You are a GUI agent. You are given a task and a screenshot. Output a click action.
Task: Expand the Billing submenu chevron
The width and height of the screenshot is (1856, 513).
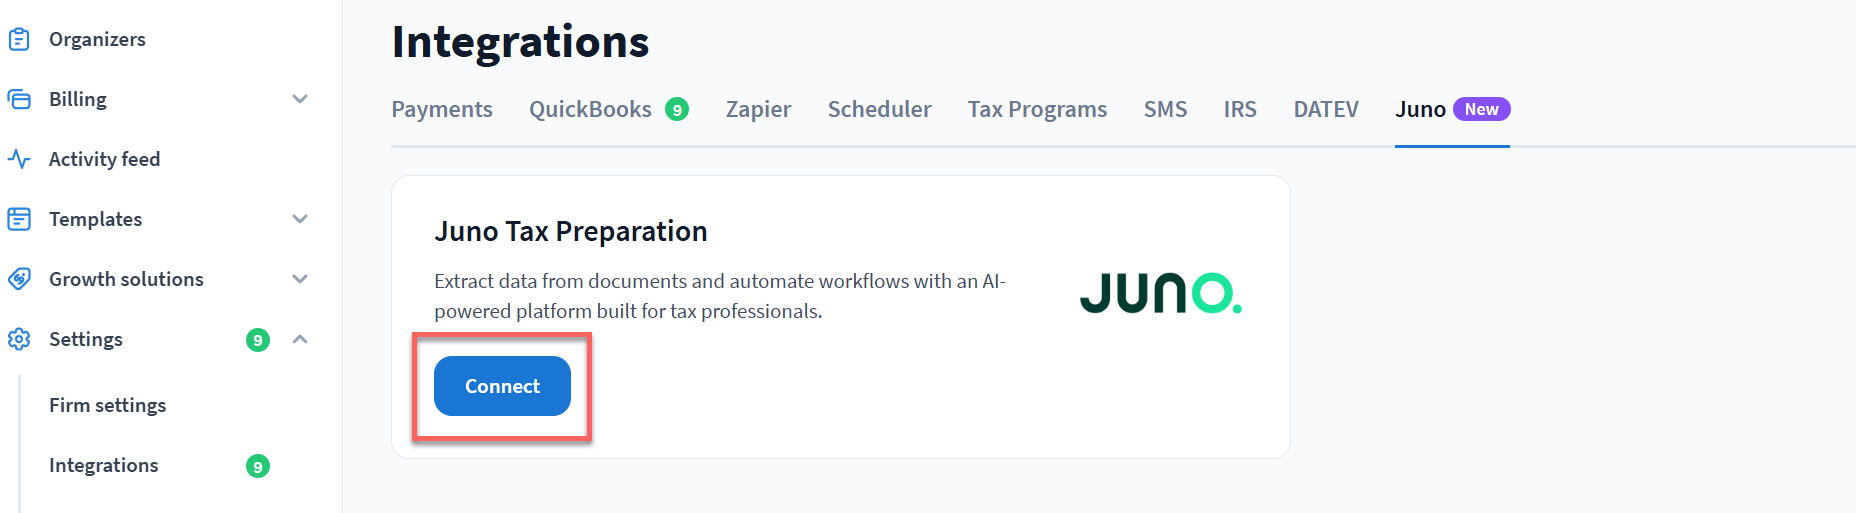pos(299,99)
